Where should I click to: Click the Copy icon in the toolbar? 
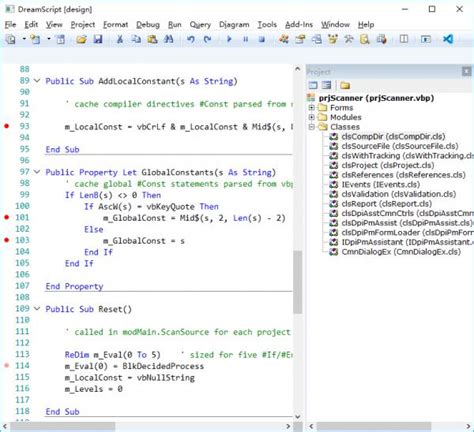pyautogui.click(x=136, y=39)
